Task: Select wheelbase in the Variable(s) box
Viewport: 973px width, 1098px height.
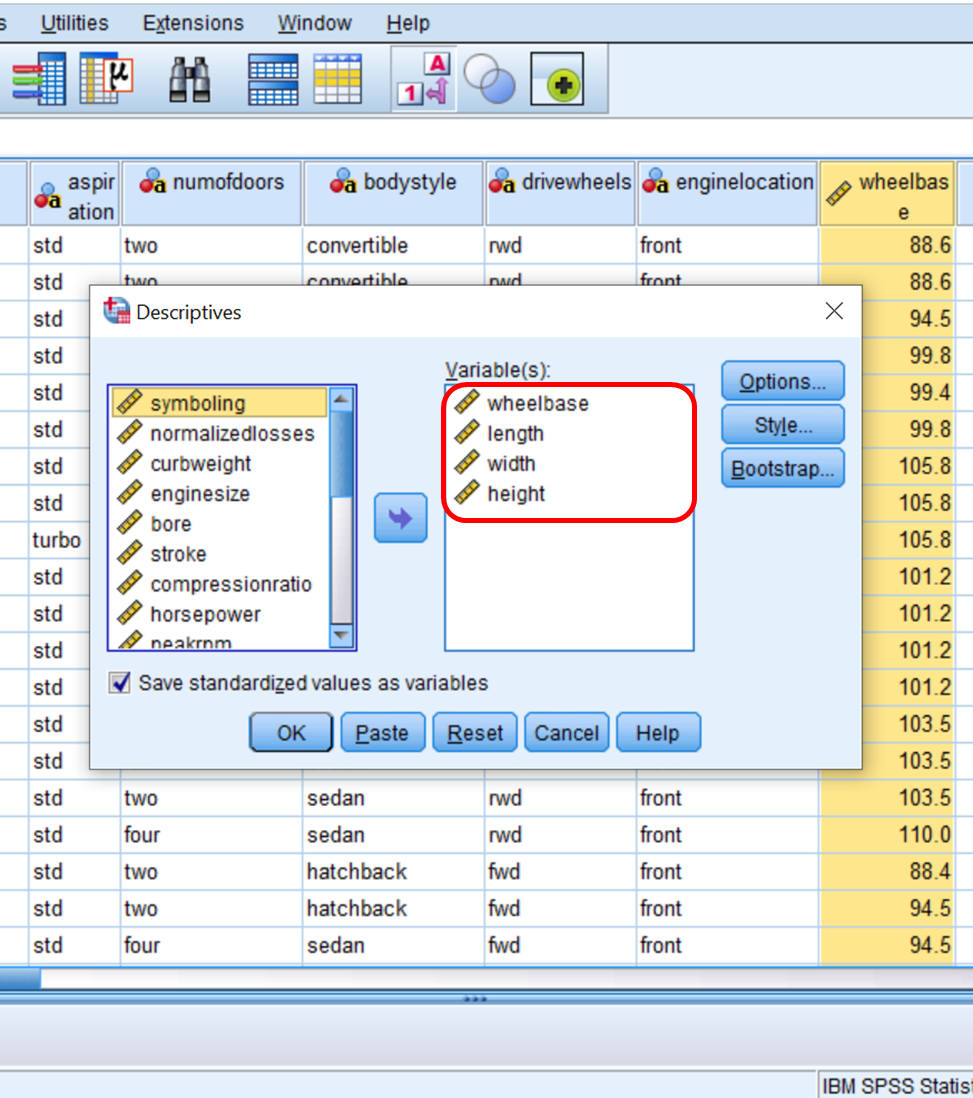Action: click(569, 403)
